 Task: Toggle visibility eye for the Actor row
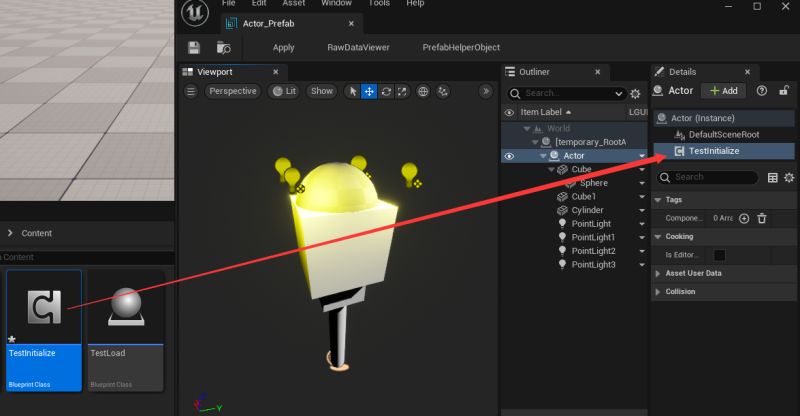(509, 156)
